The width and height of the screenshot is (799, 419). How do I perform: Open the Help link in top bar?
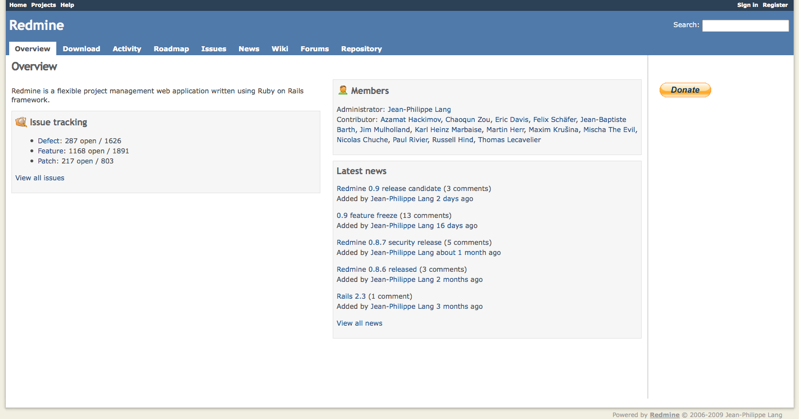click(67, 5)
